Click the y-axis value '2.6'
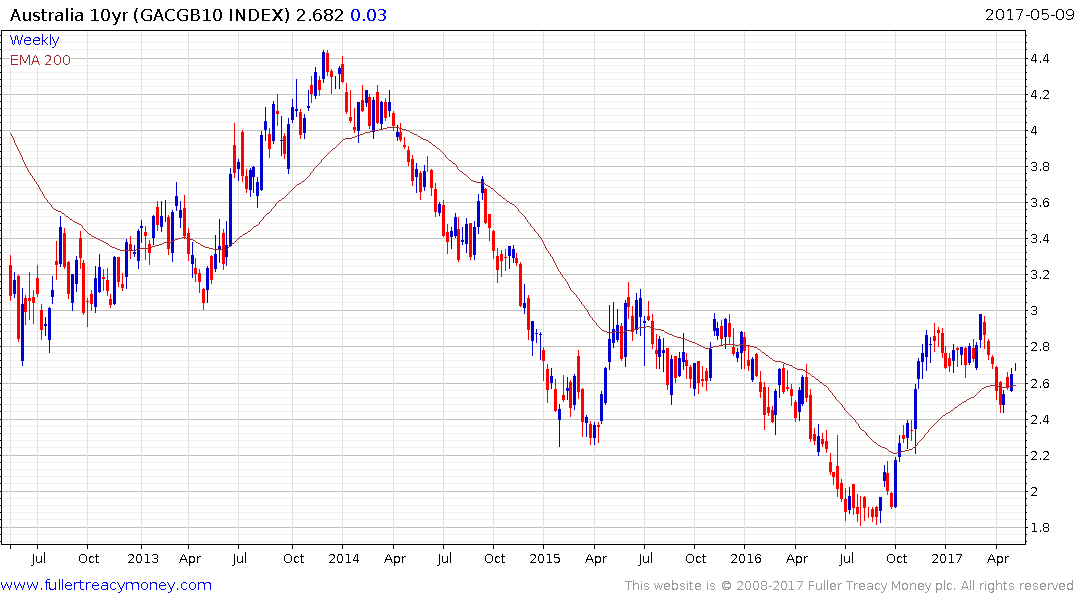 (x=1039, y=383)
